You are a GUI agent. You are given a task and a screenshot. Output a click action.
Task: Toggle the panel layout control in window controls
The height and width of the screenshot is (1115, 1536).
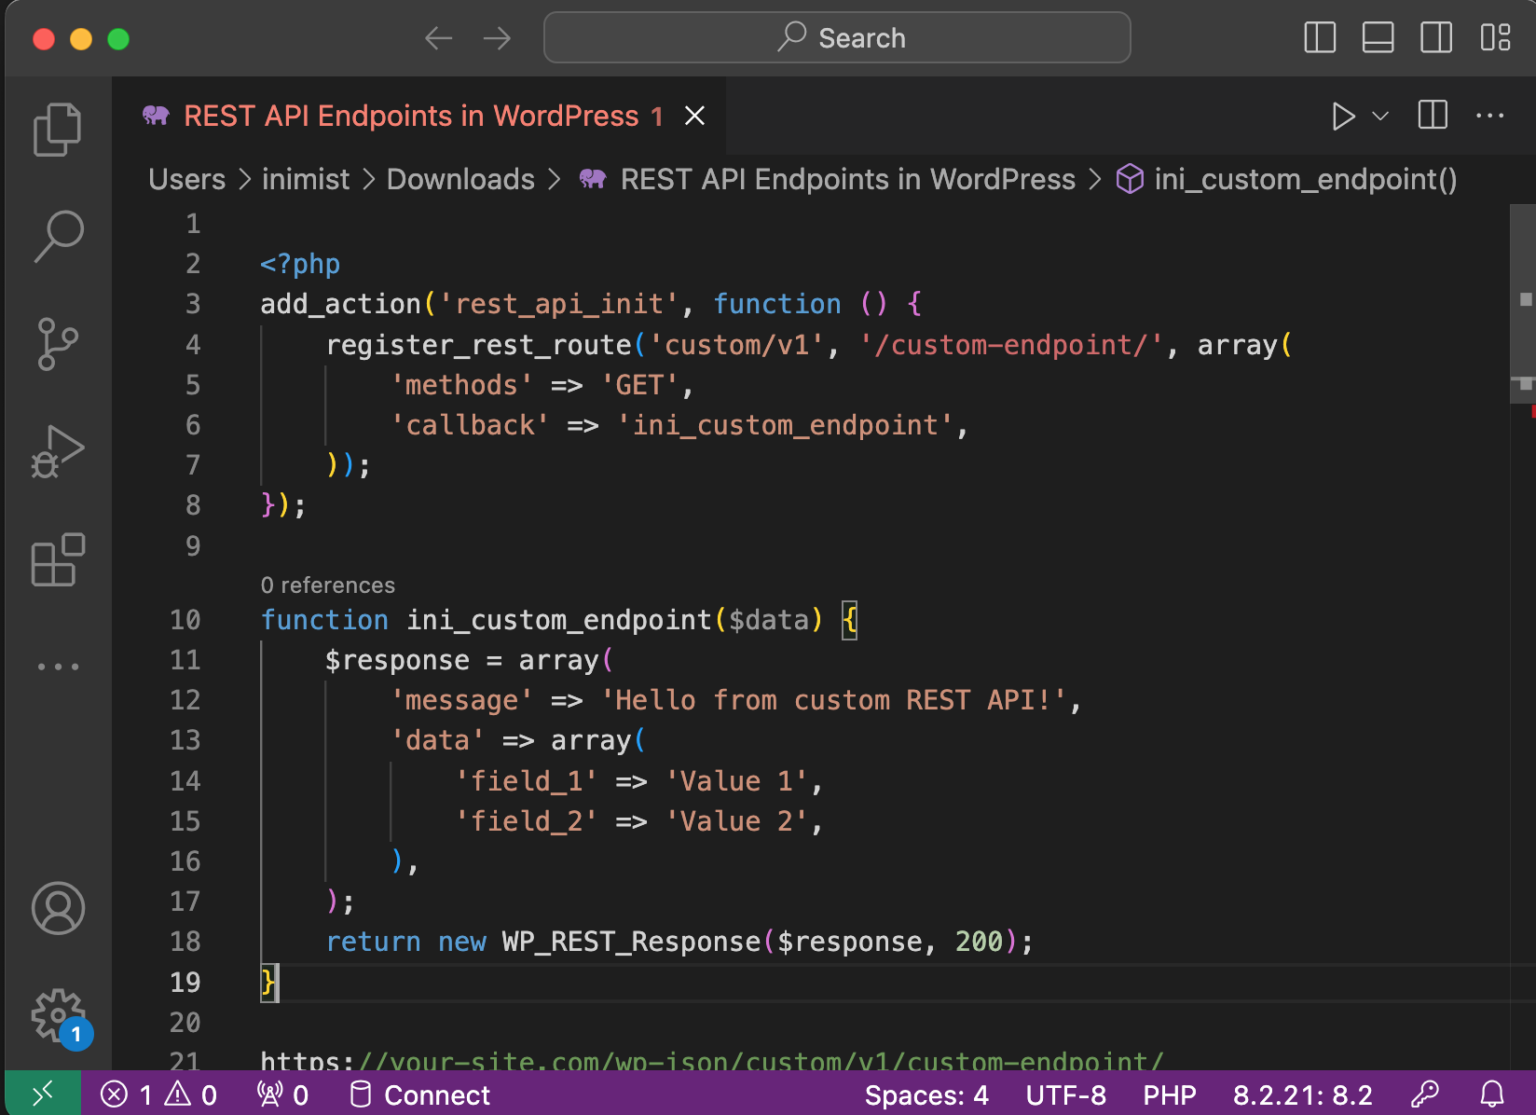pos(1377,38)
